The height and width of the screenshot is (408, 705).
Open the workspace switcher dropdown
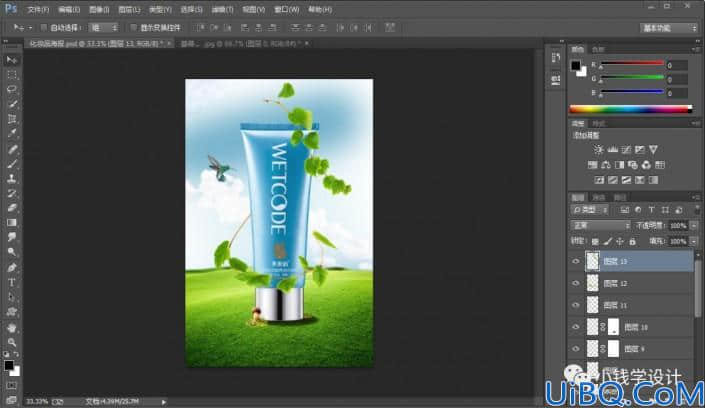click(x=669, y=28)
